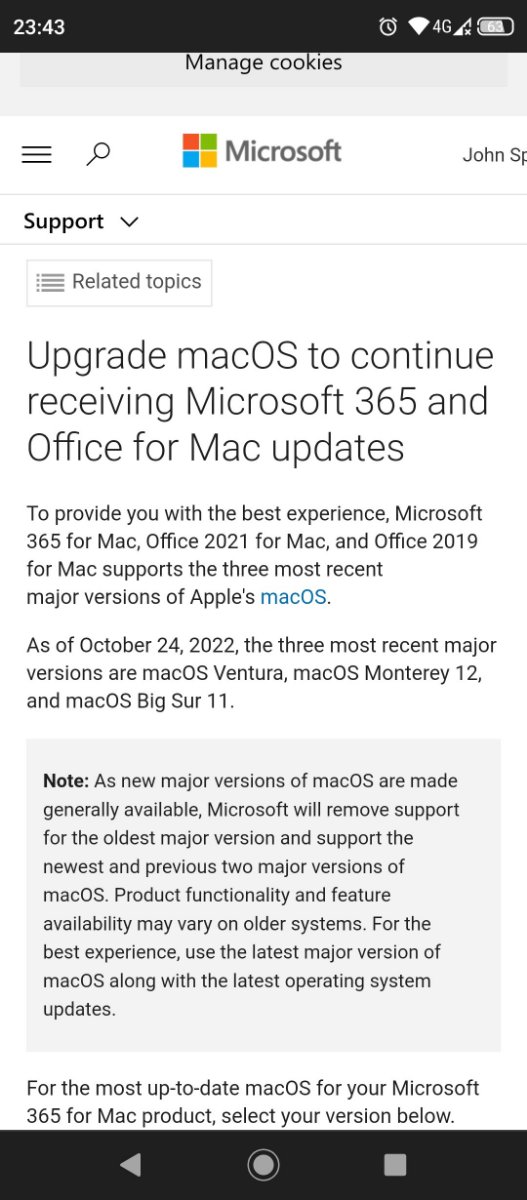Tap the Upgrade macOS article heading
This screenshot has width=527, height=1200.
click(x=260, y=402)
